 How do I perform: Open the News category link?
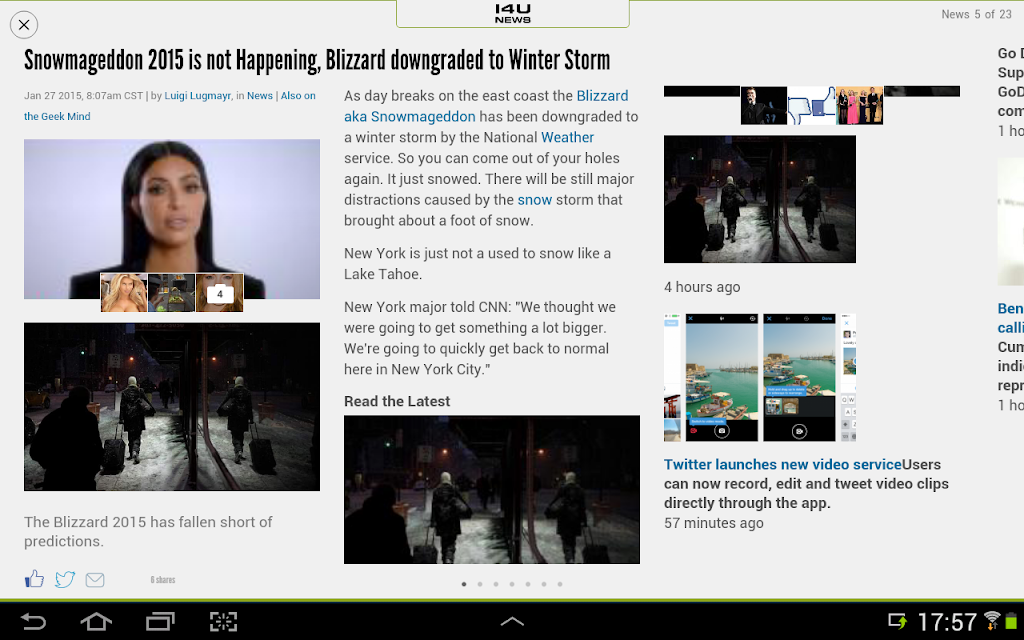(x=259, y=95)
